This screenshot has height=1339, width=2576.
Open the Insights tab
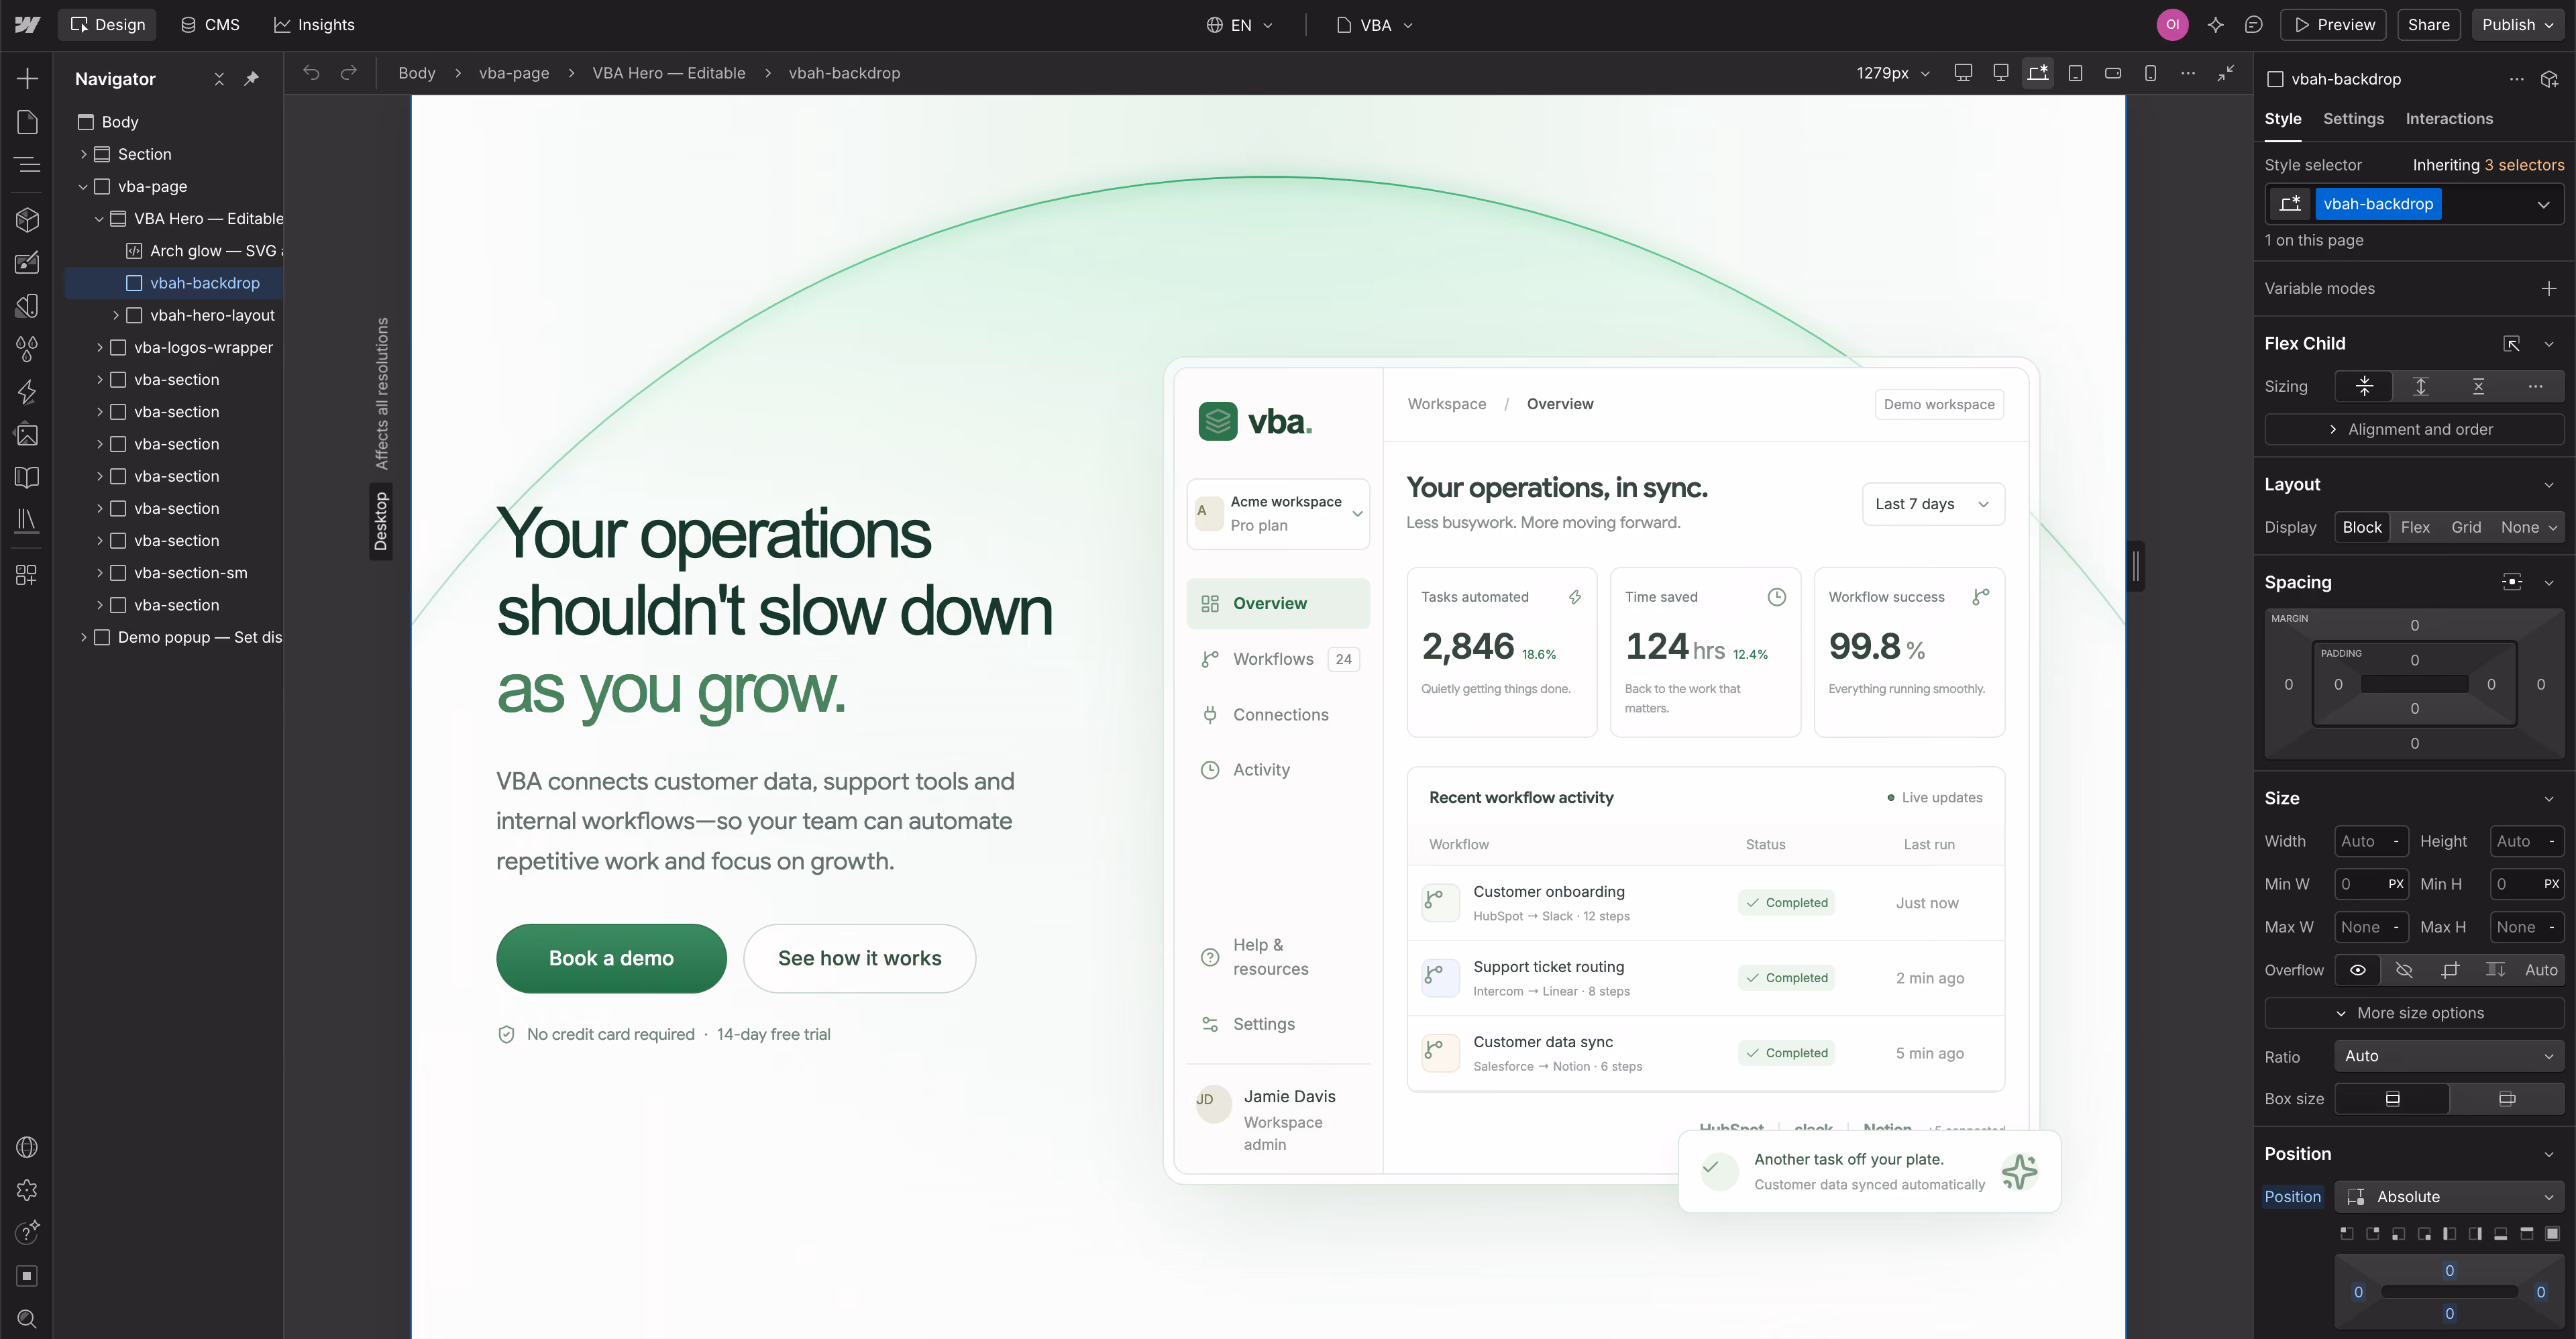[314, 25]
